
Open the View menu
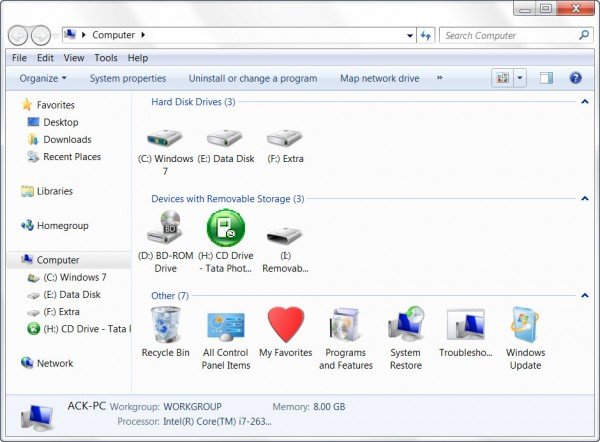pos(74,58)
